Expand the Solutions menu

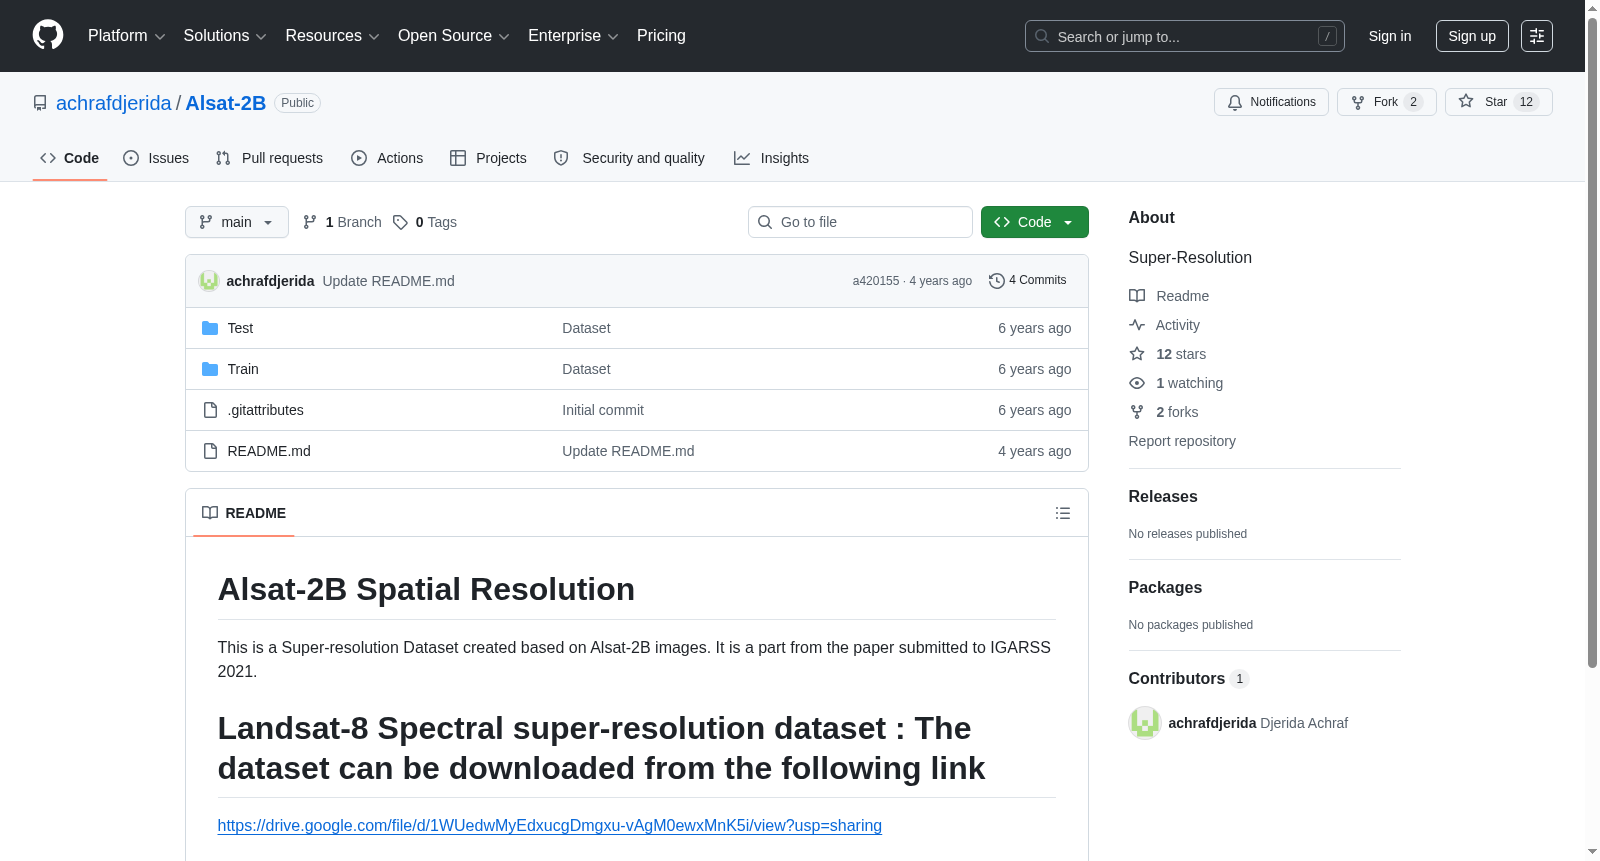(225, 36)
